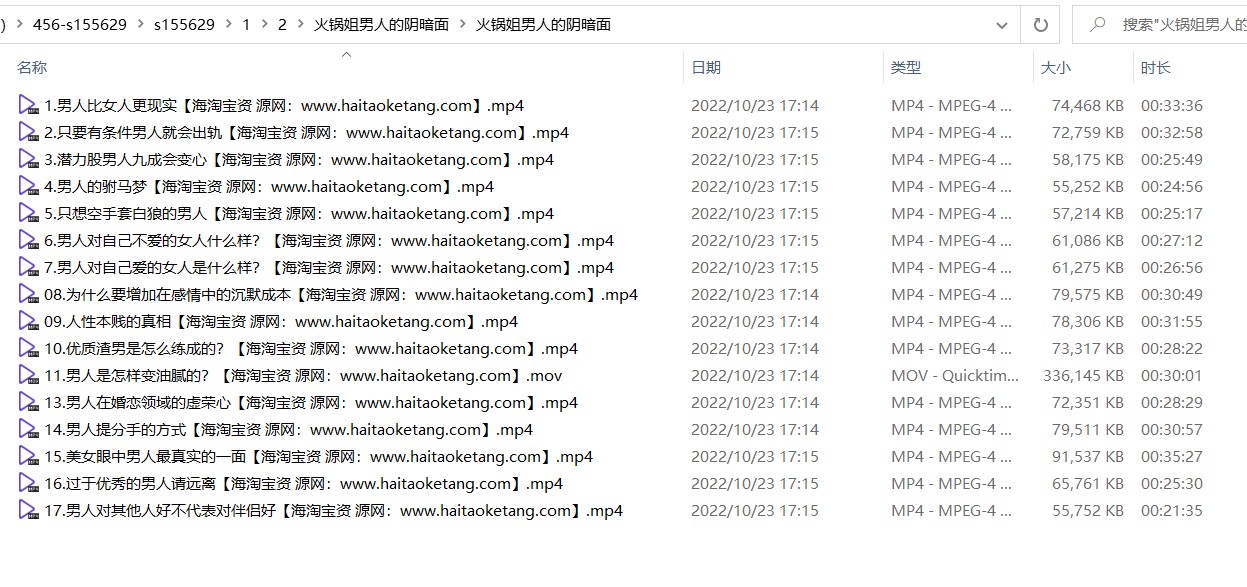Click the refresh button in address bar

click(1040, 25)
